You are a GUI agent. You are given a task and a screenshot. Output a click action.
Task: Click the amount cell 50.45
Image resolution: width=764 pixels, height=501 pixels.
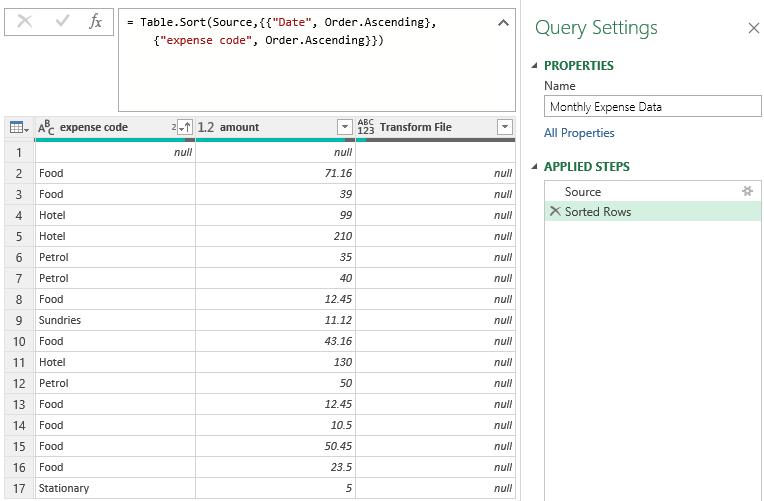tap(275, 446)
